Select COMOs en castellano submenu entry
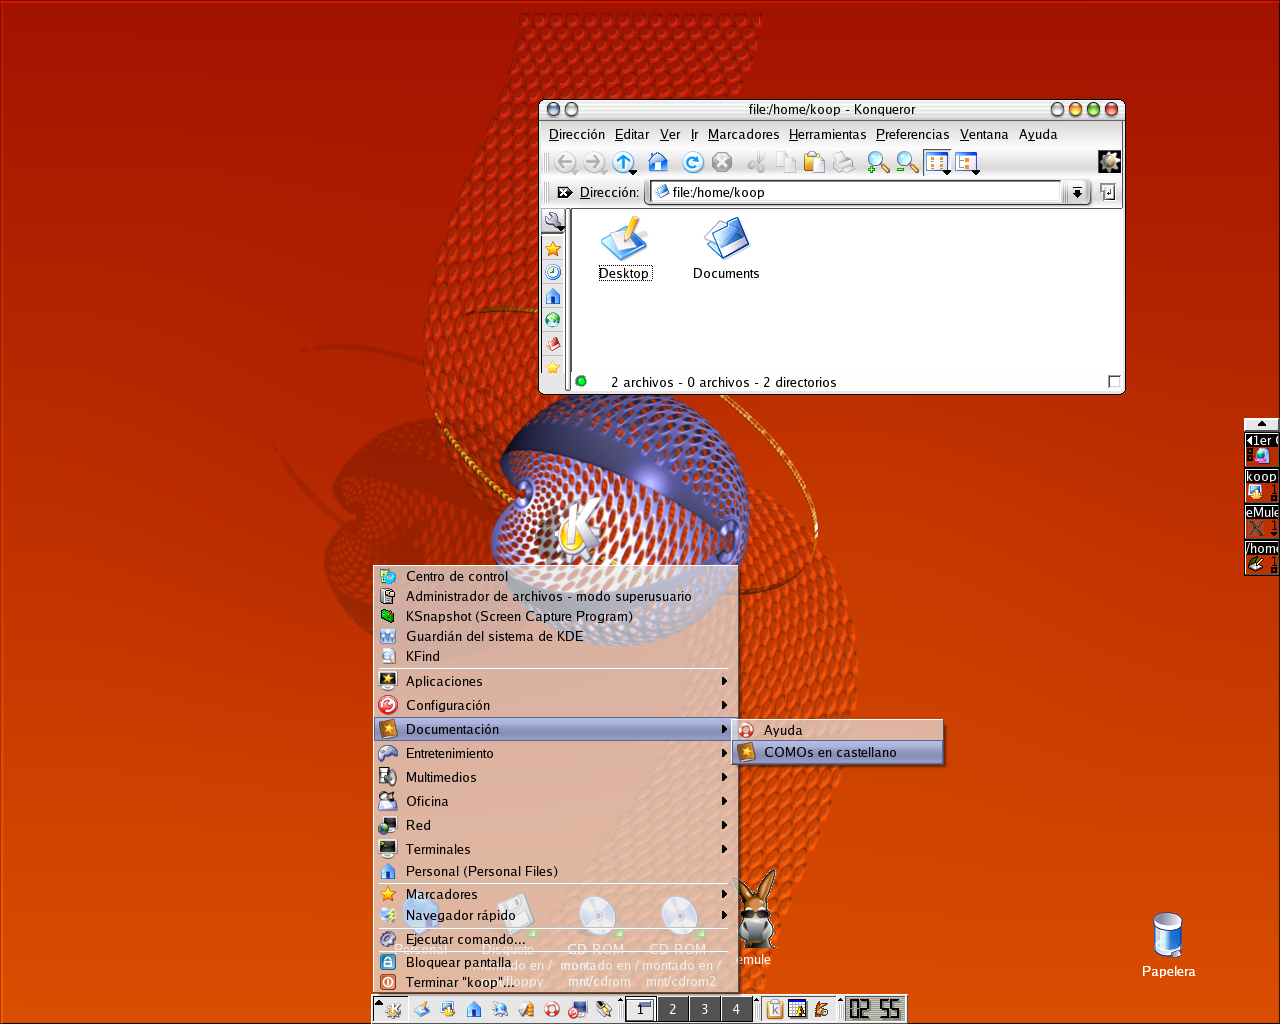1280x1024 pixels. point(838,752)
